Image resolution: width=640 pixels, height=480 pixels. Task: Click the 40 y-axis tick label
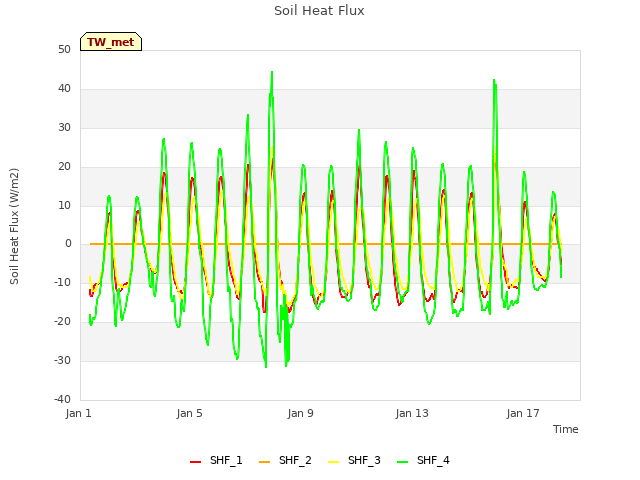tap(64, 89)
